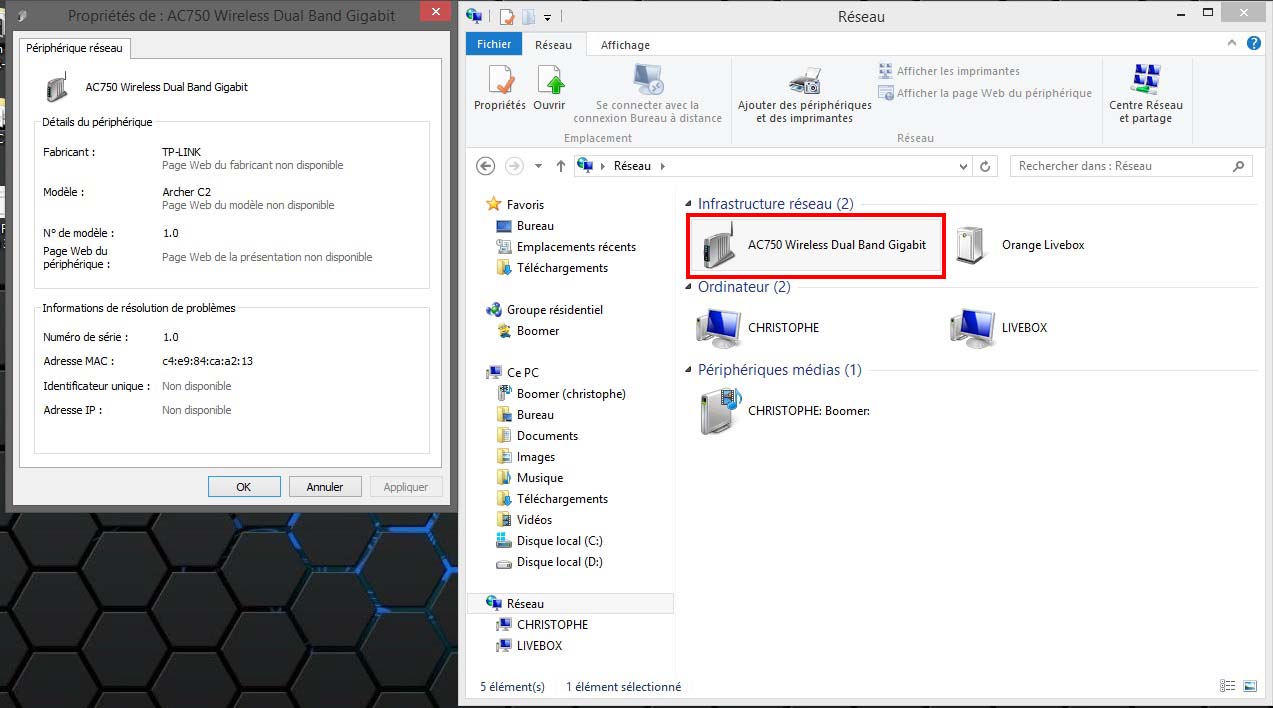Open Disque local (D:)
1273x708 pixels.
pos(550,562)
